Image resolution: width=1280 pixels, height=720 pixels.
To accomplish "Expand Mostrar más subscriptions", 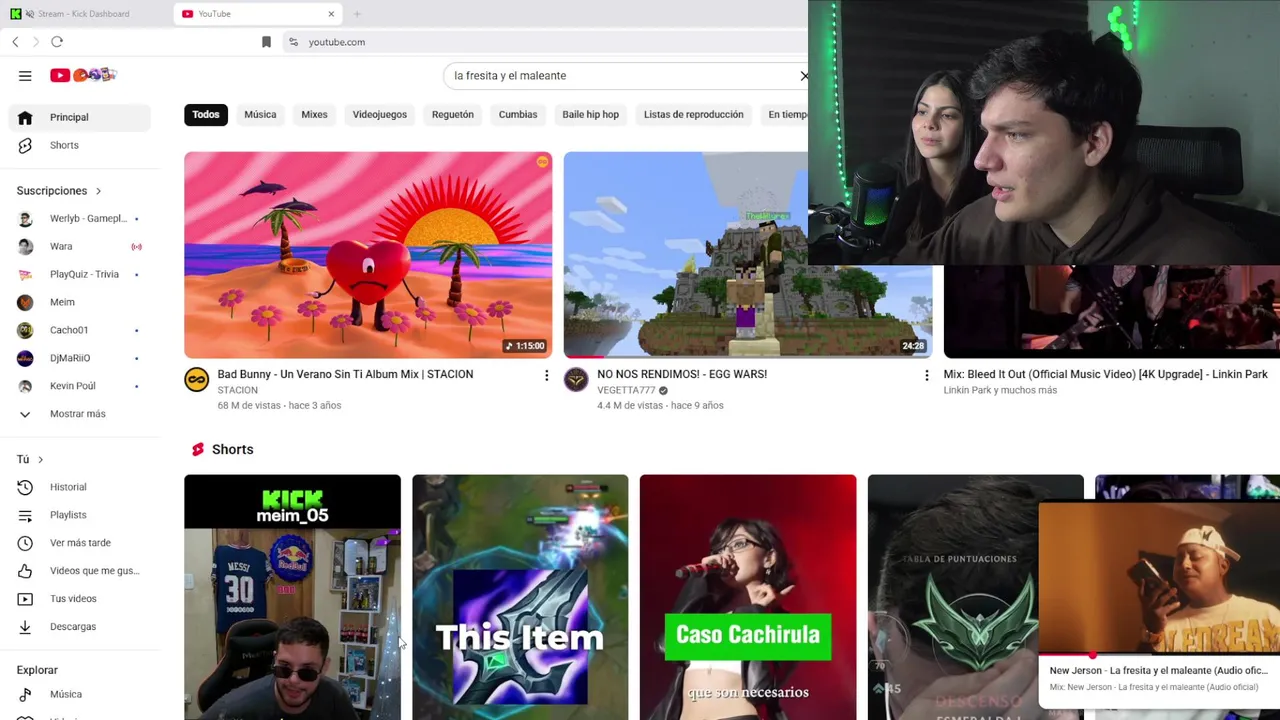I will (80, 414).
